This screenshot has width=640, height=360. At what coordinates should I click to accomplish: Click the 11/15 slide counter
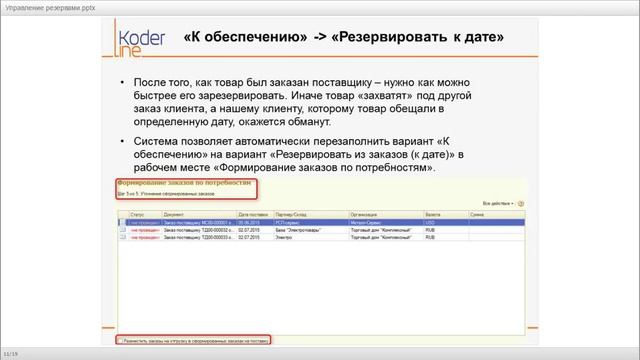pyautogui.click(x=11, y=354)
